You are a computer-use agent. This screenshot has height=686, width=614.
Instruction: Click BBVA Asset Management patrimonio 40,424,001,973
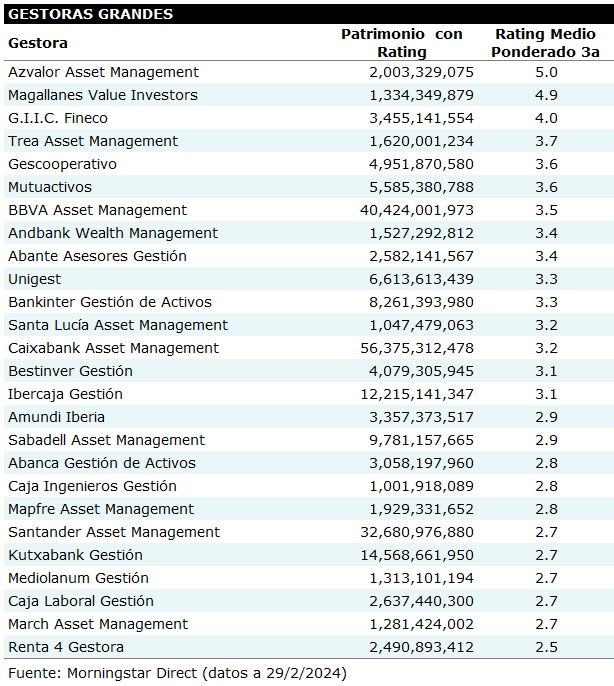pos(416,210)
